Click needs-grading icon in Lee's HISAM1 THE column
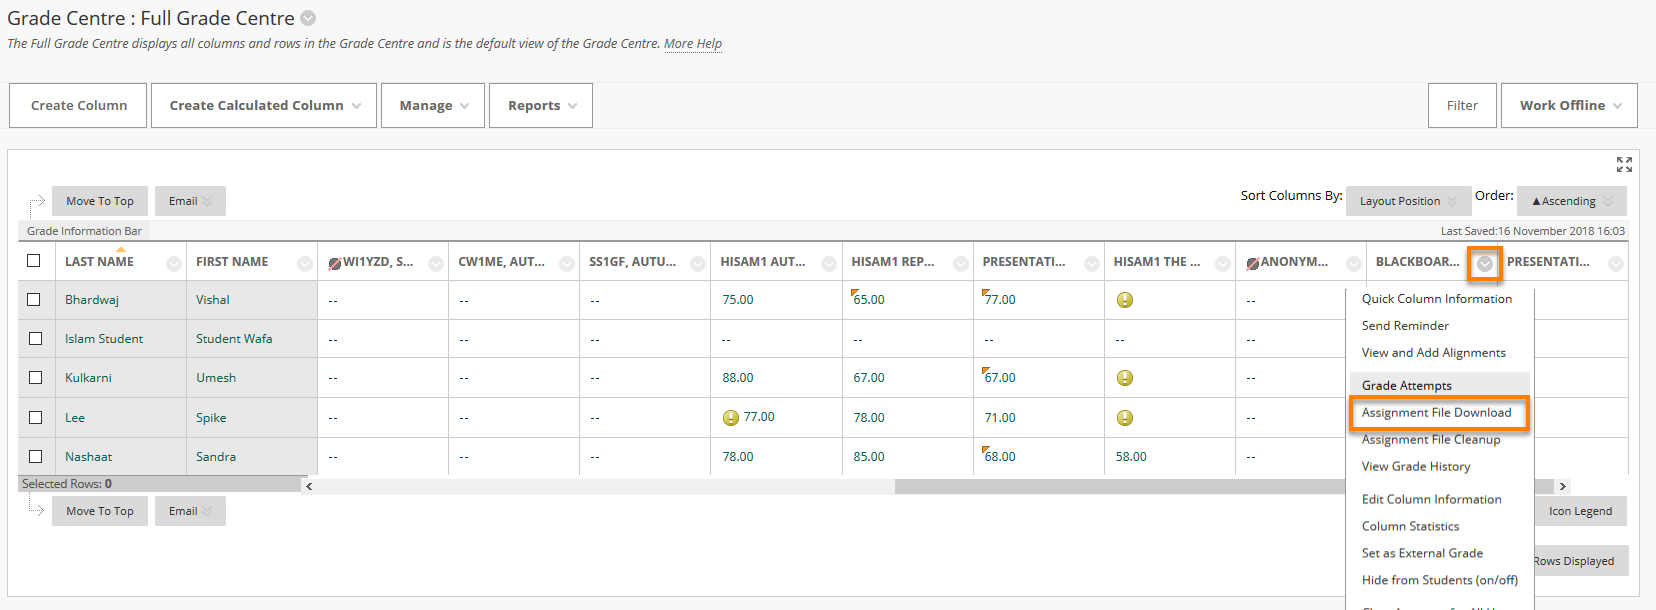The width and height of the screenshot is (1656, 610). click(x=1124, y=417)
